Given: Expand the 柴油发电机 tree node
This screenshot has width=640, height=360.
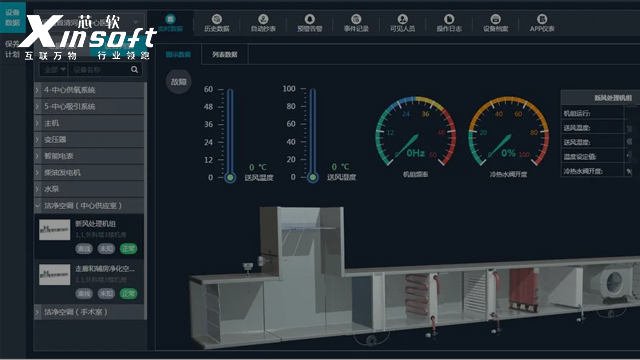Looking at the screenshot, I should (89, 173).
